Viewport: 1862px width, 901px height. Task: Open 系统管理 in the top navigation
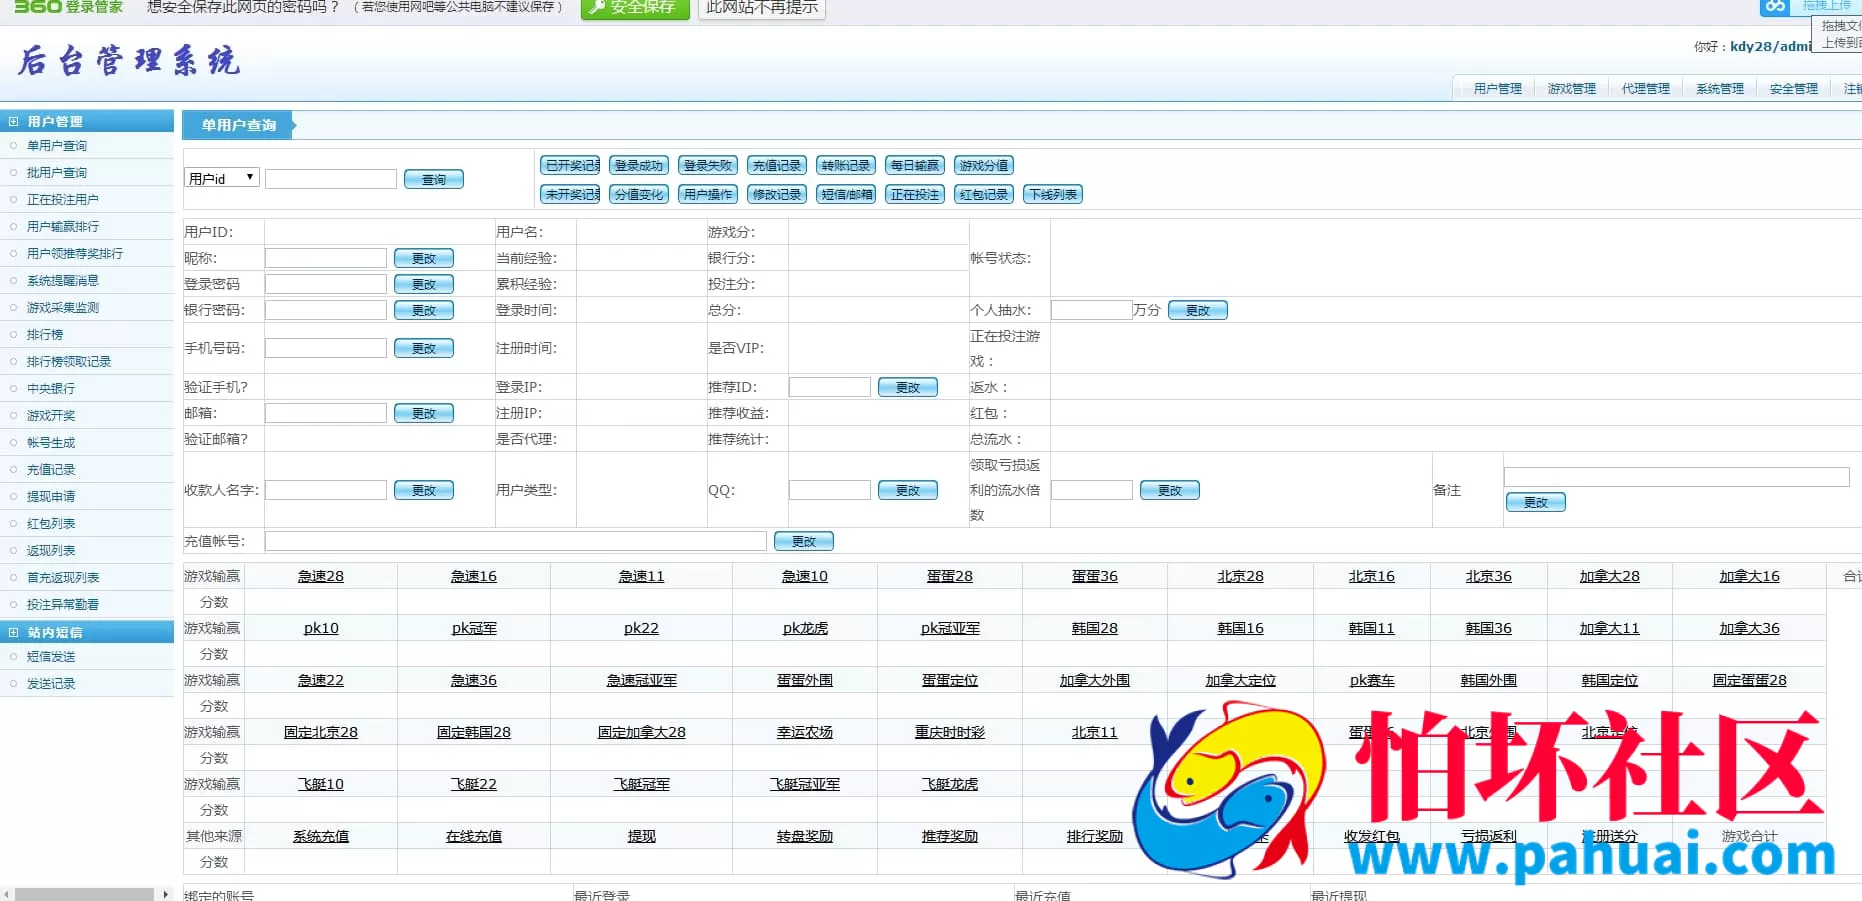1719,89
